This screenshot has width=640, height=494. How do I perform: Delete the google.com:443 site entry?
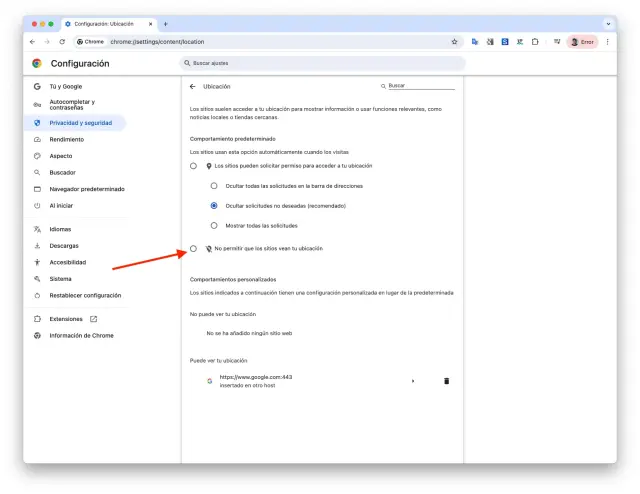click(x=446, y=381)
